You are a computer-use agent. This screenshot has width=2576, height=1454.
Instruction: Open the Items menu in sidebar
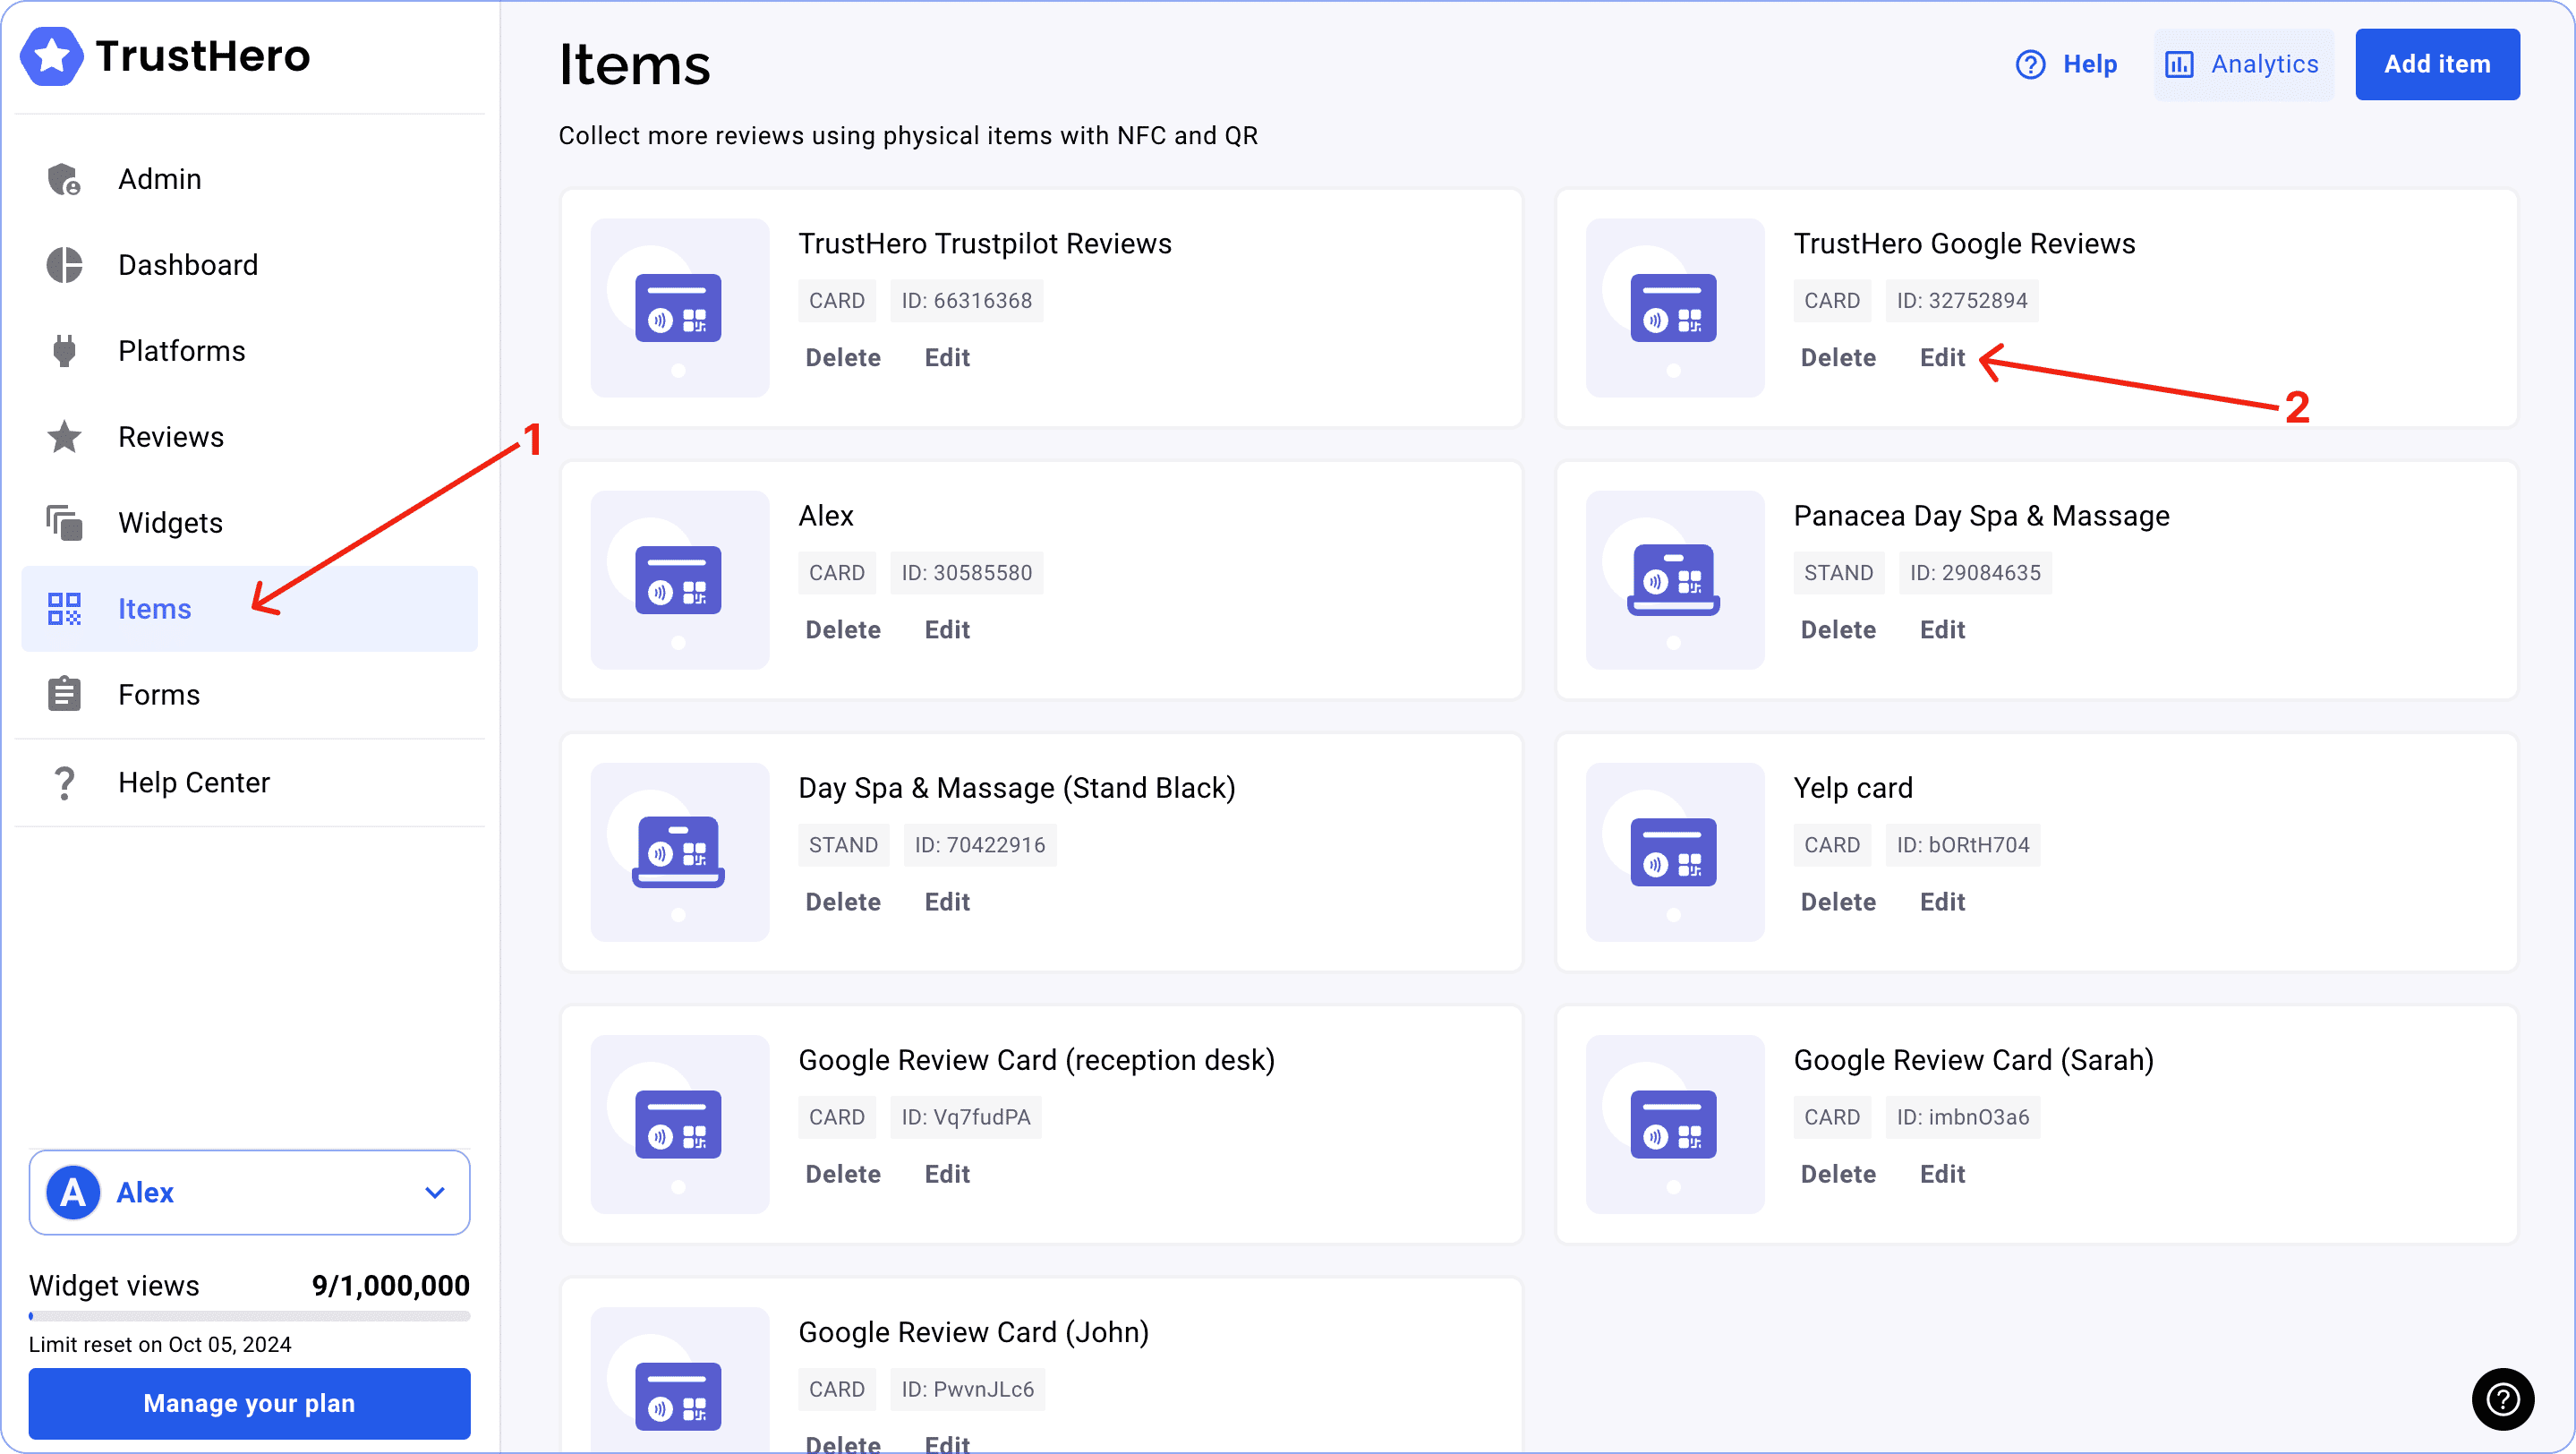tap(154, 609)
